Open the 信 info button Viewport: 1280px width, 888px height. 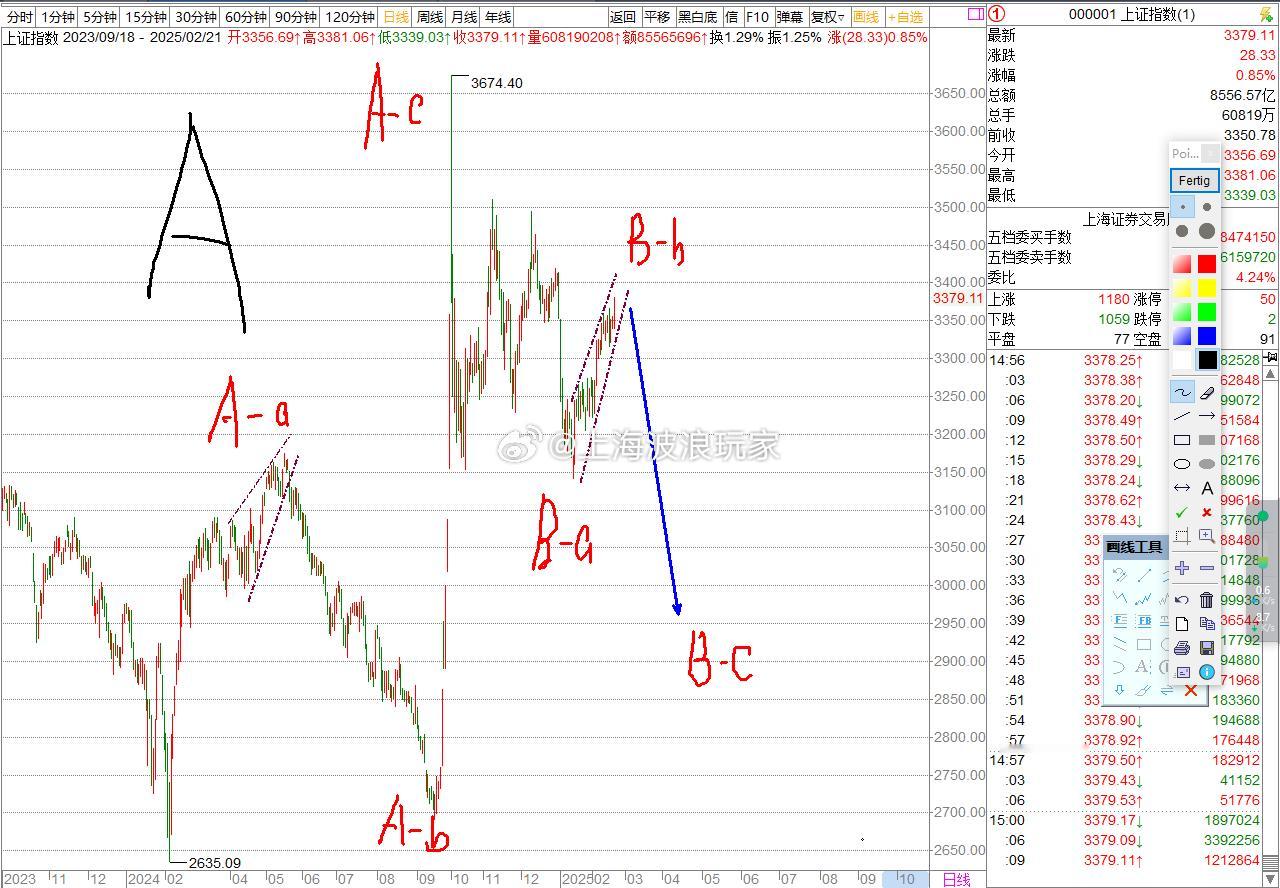[x=731, y=17]
